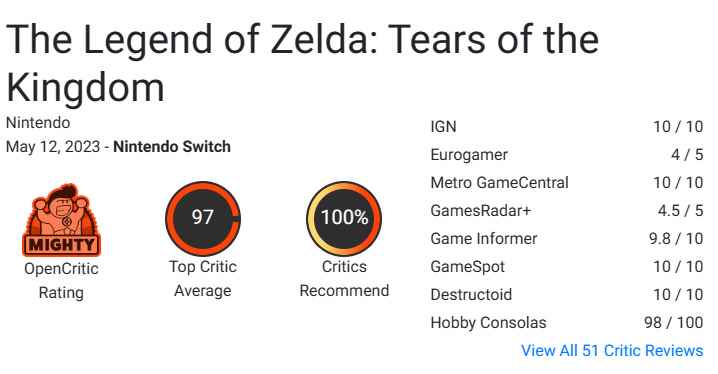The width and height of the screenshot is (718, 374).
Task: Click the 97 Top Critic Average circle
Action: pyautogui.click(x=203, y=218)
